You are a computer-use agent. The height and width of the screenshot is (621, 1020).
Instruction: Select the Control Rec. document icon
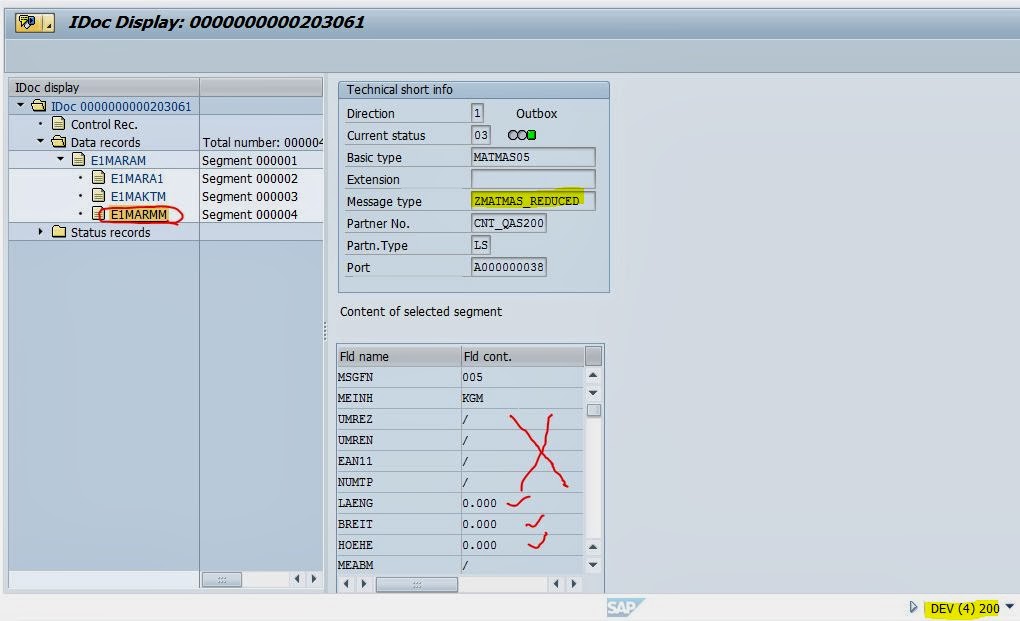click(x=59, y=124)
